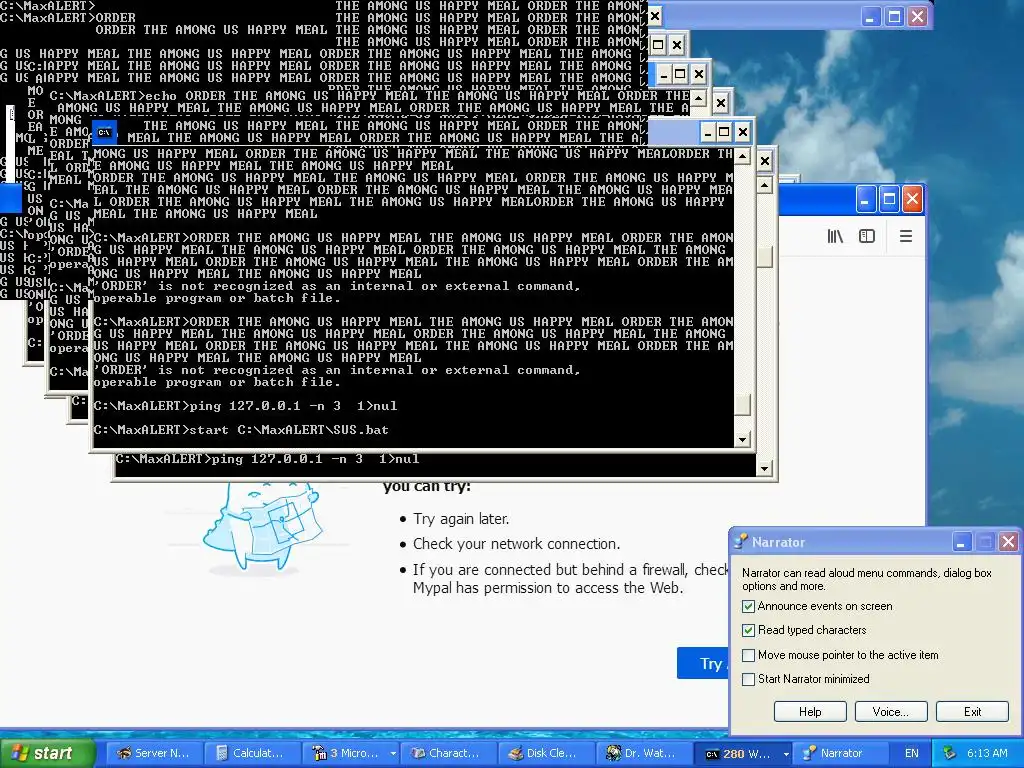
Task: Minimize the Mypal browser window
Action: [x=865, y=199]
